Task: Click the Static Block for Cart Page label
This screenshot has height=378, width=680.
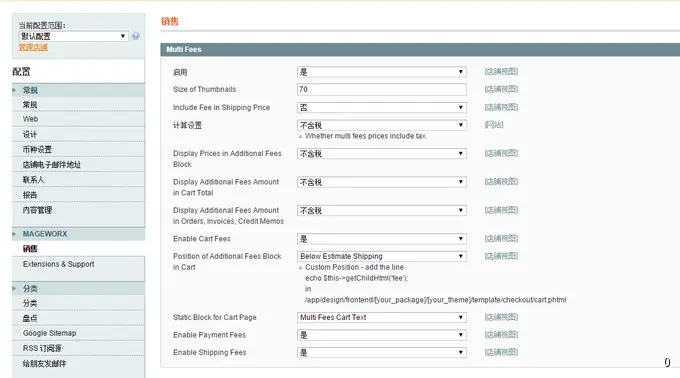Action: [x=215, y=317]
